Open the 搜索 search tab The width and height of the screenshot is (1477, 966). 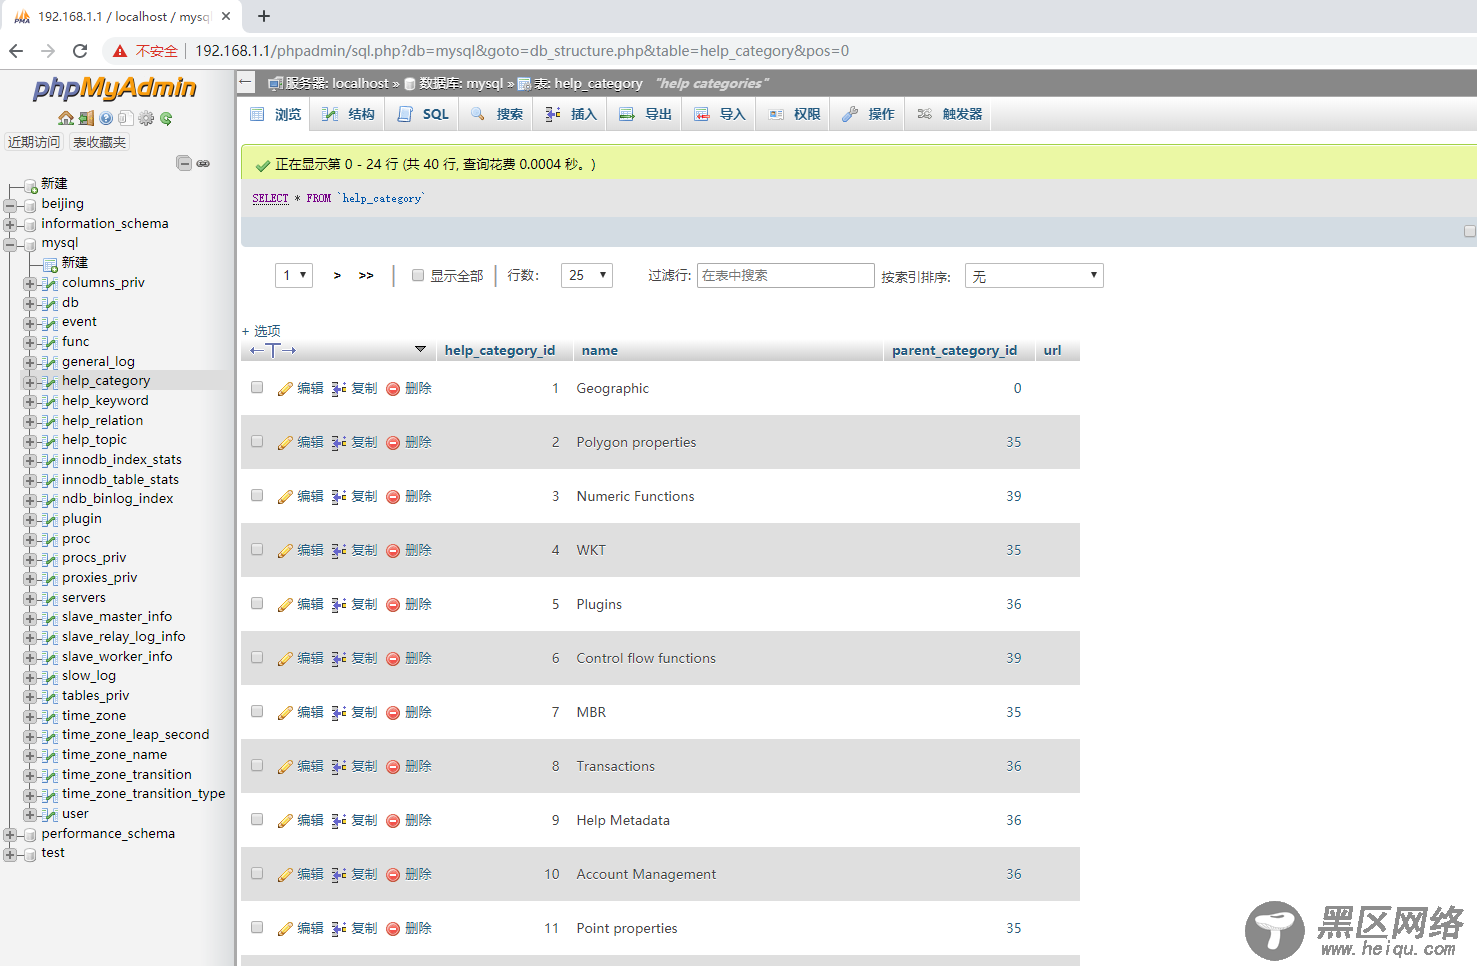coord(497,114)
